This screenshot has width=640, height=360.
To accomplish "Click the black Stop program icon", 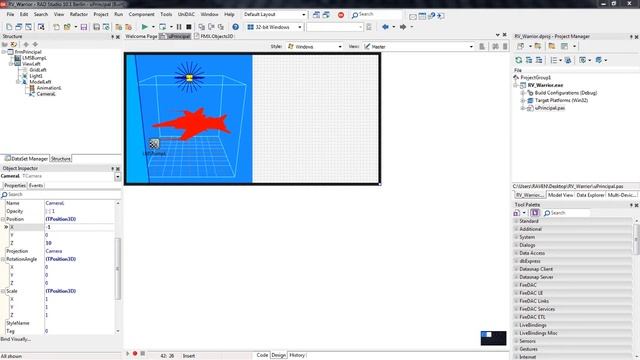I will (189, 27).
